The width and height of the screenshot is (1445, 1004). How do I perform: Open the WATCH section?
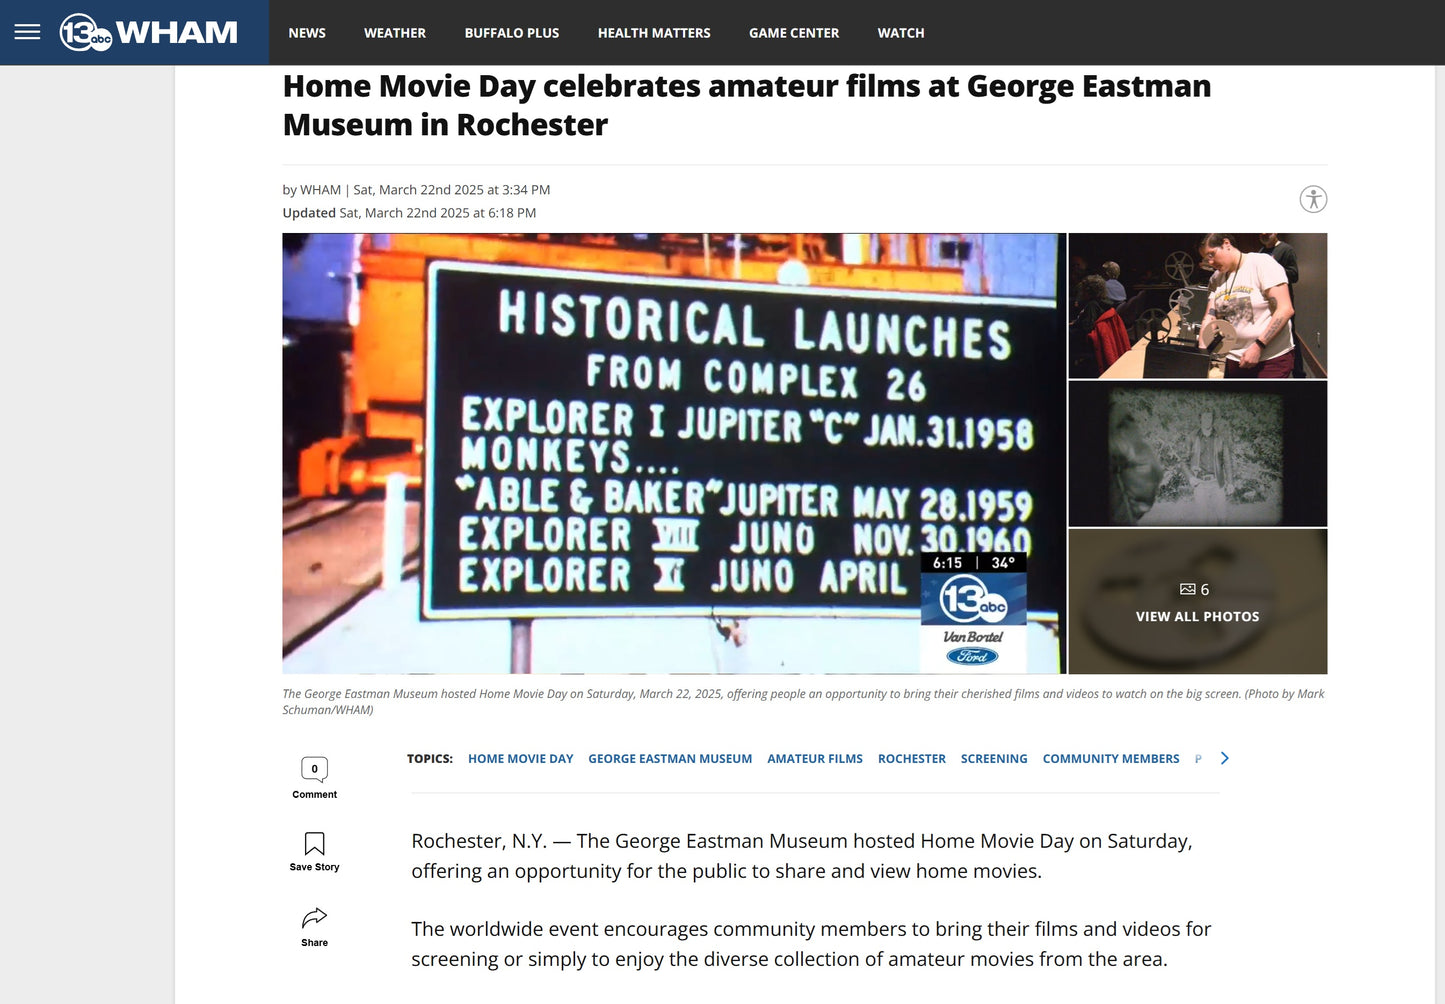(x=900, y=32)
